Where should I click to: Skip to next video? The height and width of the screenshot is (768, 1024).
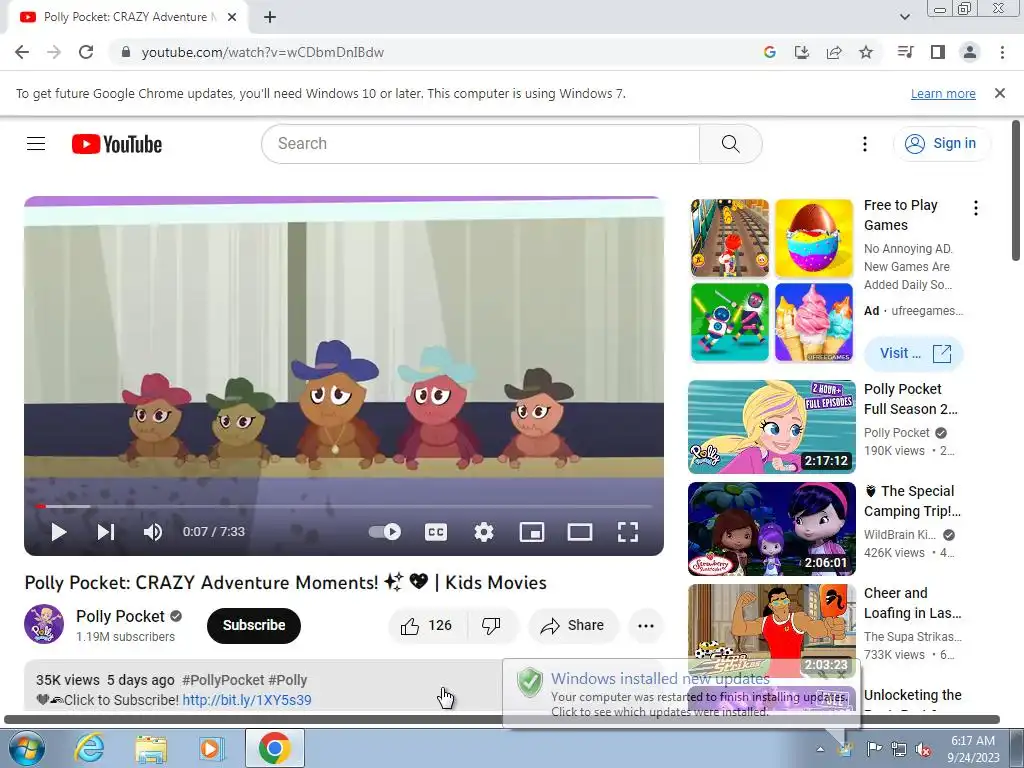106,532
